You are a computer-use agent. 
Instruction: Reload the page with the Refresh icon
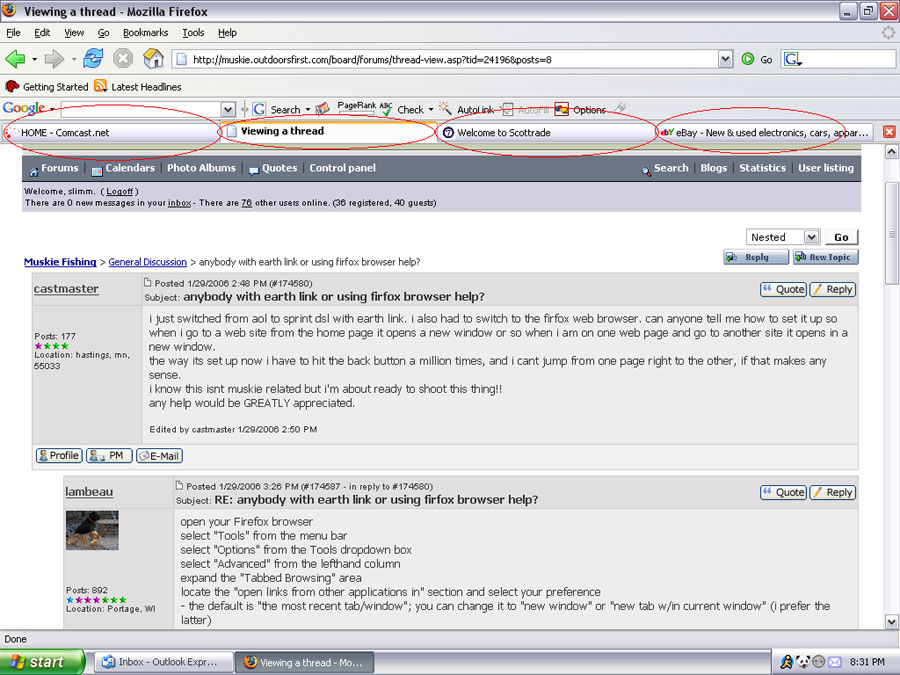(94, 59)
